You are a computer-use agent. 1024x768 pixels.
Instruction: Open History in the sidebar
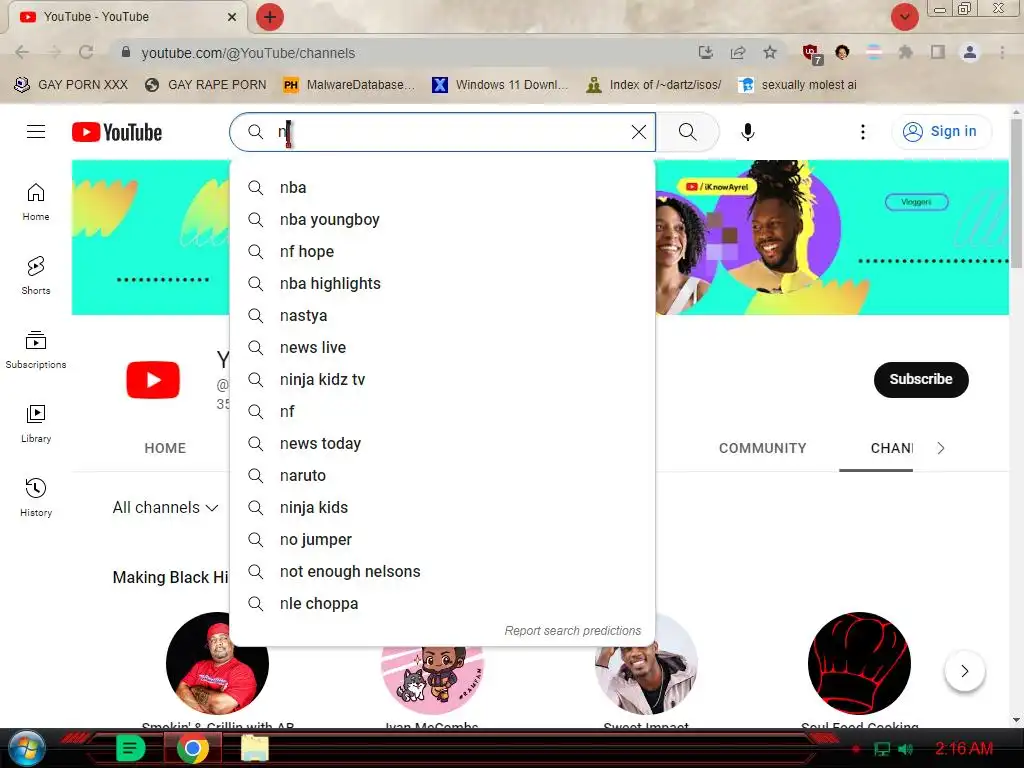36,497
